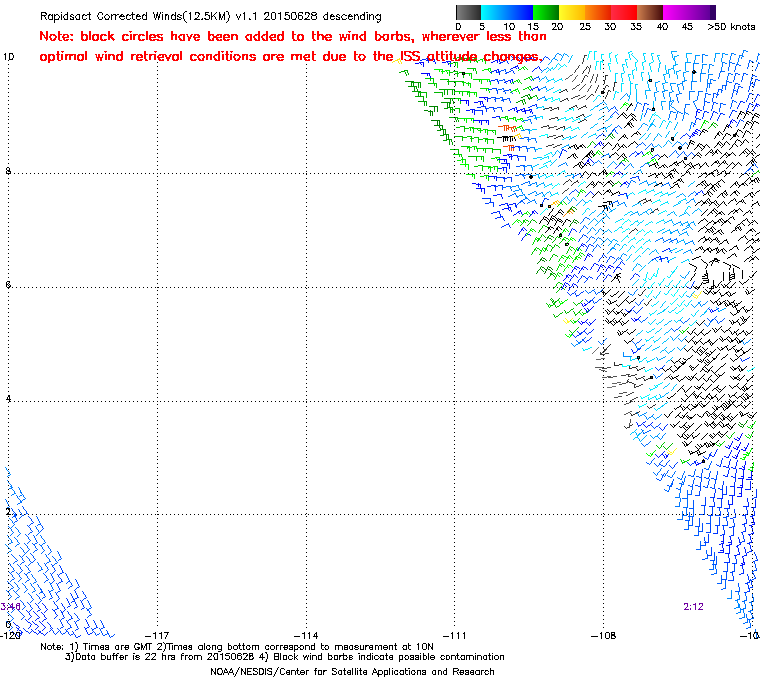Click the 'NOAA/NESDIS/Center for Satellite Applications' credit
The image size is (760, 688).
pos(352,672)
